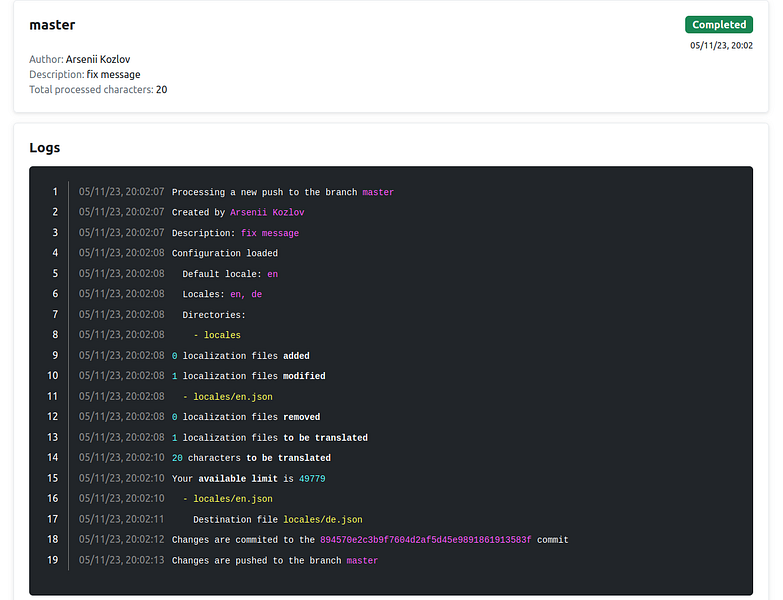Click the Logs section heading
The width and height of the screenshot is (783, 600).
(44, 148)
